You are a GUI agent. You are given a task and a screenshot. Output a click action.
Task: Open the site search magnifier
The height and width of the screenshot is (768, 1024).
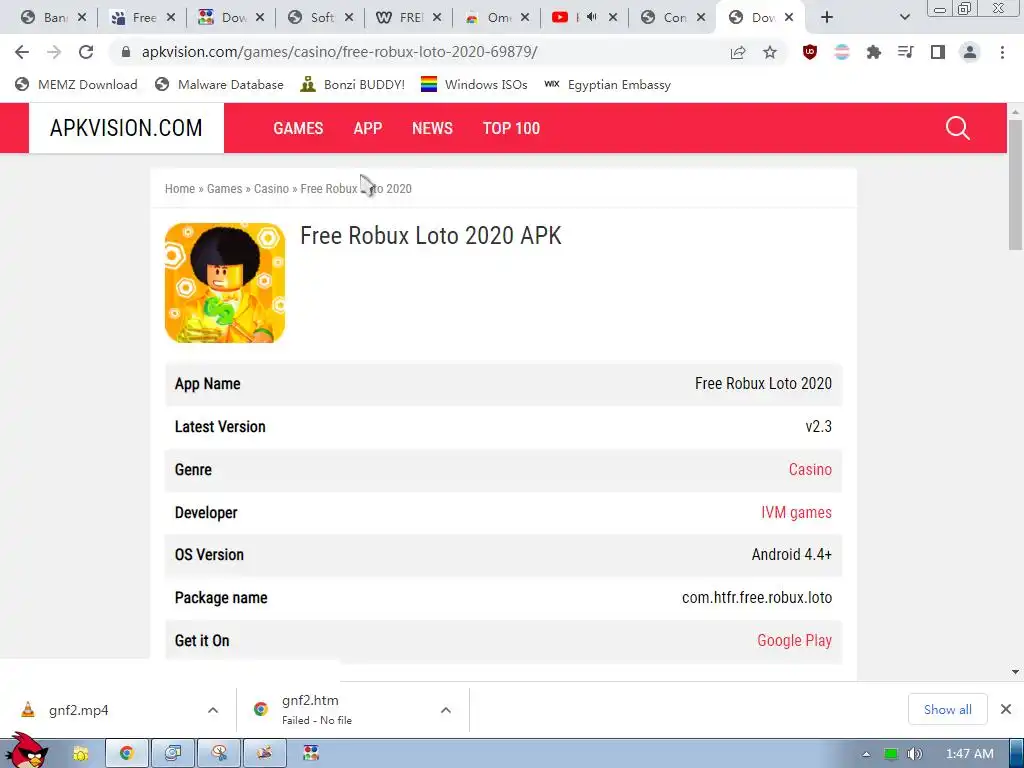(957, 128)
